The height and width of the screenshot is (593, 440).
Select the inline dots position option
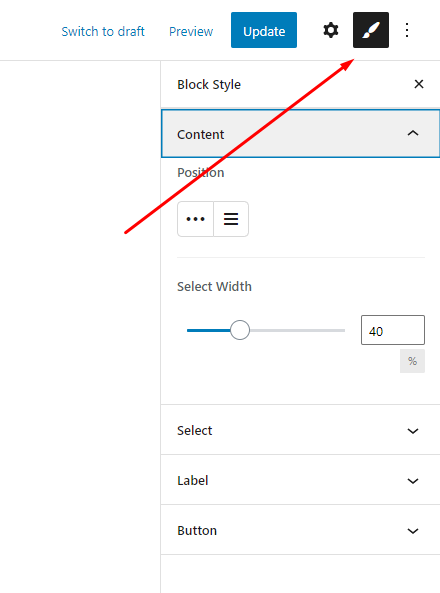195,219
